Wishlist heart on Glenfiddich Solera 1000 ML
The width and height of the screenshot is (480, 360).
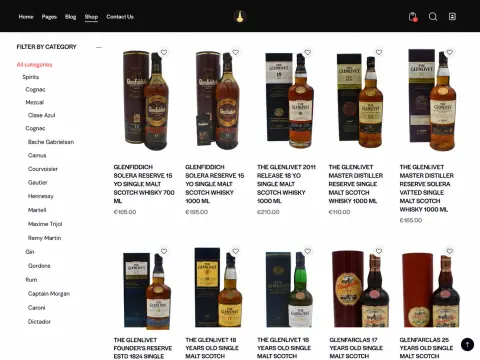(236, 52)
